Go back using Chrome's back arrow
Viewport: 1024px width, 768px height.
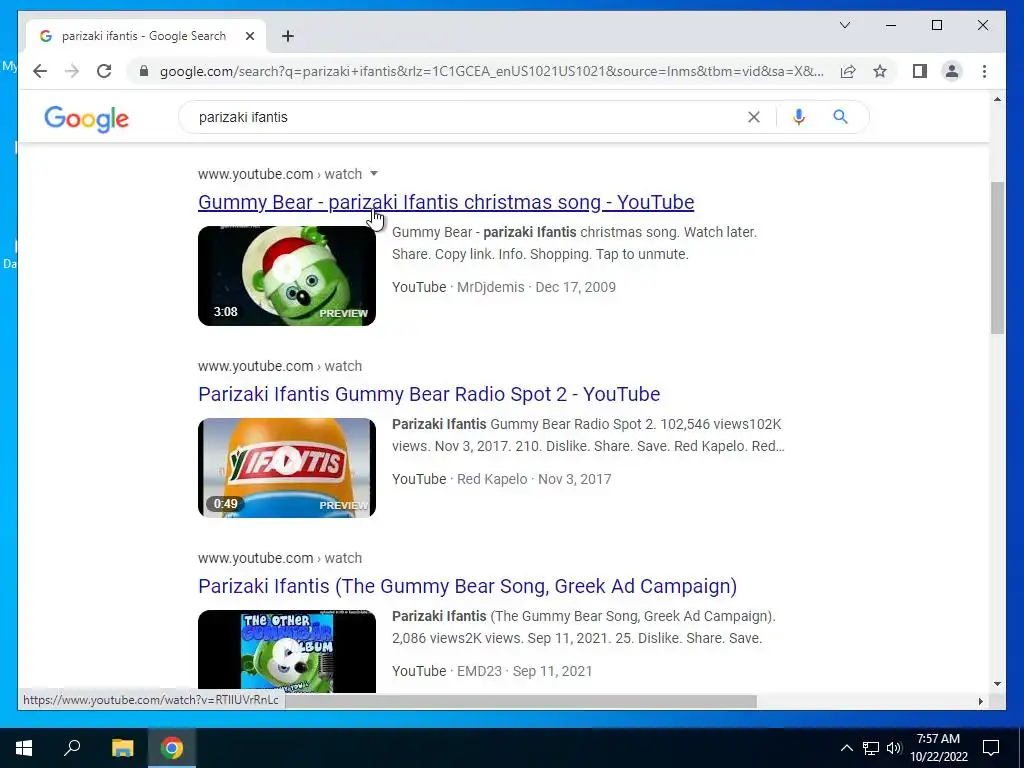click(x=40, y=71)
